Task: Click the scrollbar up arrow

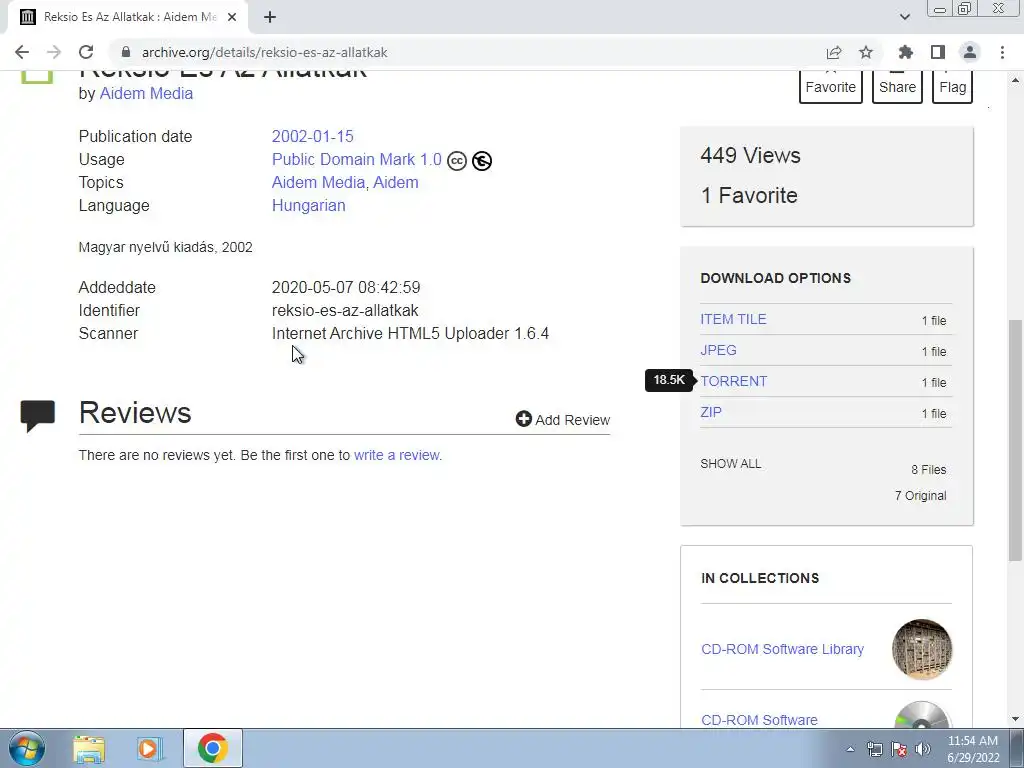Action: click(1015, 80)
